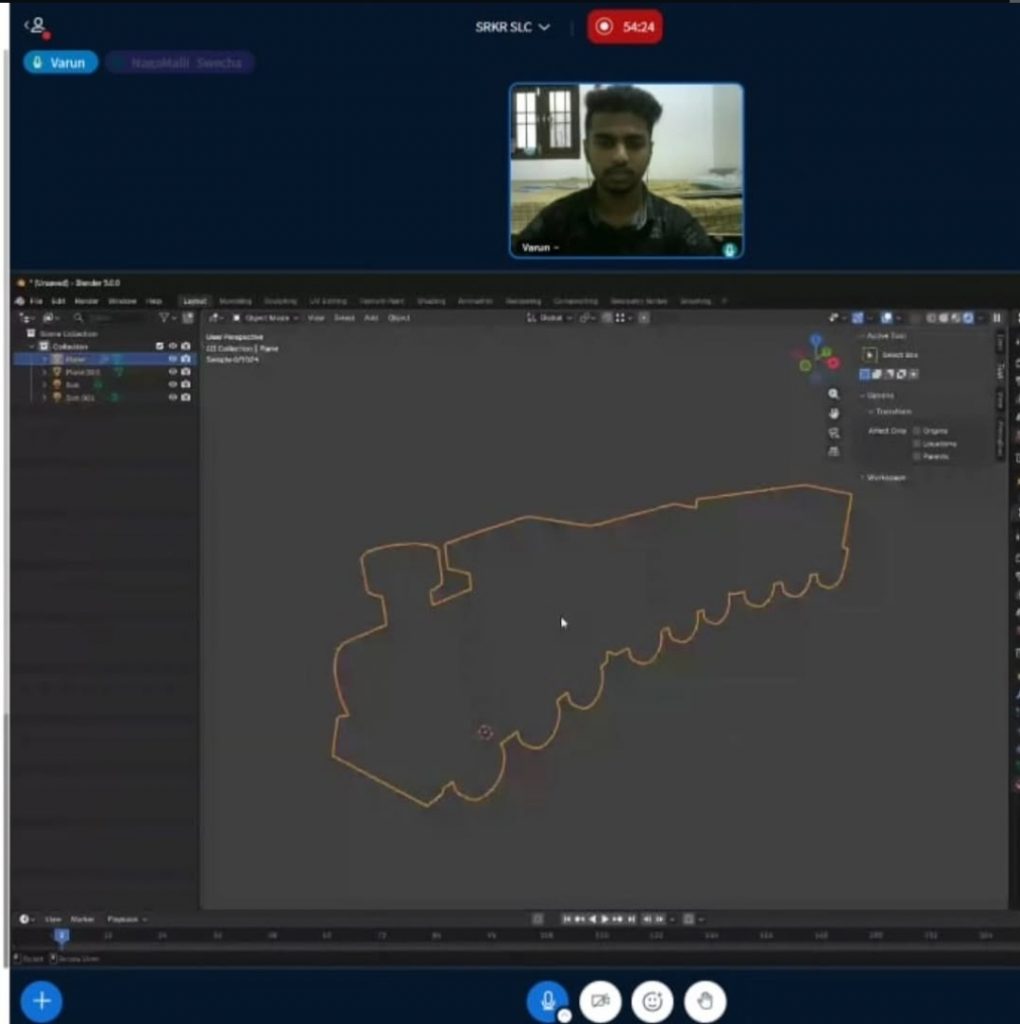The width and height of the screenshot is (1020, 1024).
Task: Click the zoom magnifier icon in viewport
Action: (x=834, y=395)
